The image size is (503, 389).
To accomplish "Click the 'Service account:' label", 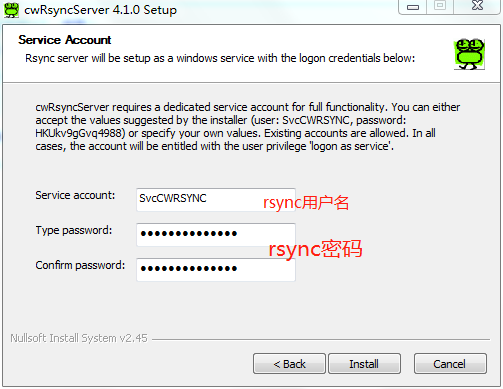I will 75,195.
